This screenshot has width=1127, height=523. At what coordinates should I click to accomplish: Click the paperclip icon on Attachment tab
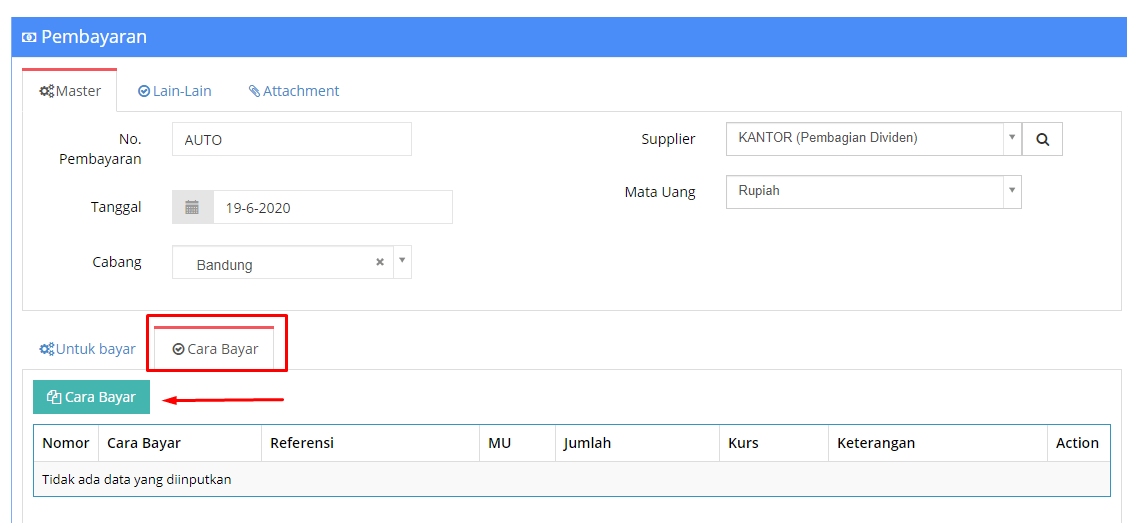[x=254, y=91]
